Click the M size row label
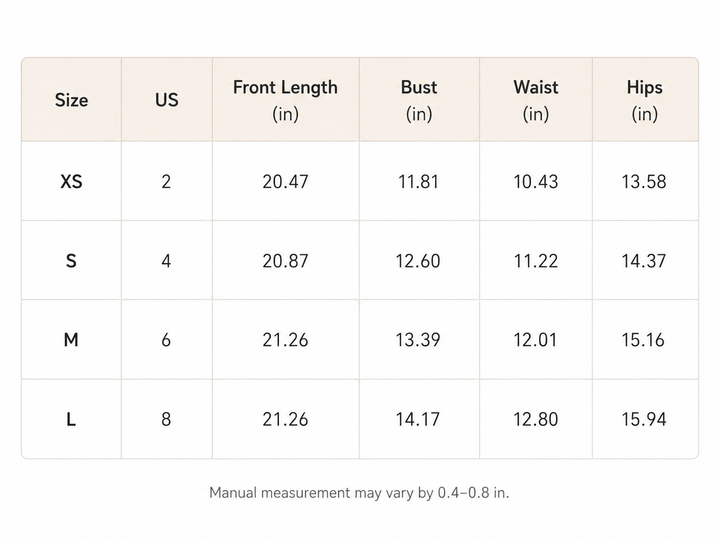This screenshot has height=540, width=720. [x=71, y=340]
